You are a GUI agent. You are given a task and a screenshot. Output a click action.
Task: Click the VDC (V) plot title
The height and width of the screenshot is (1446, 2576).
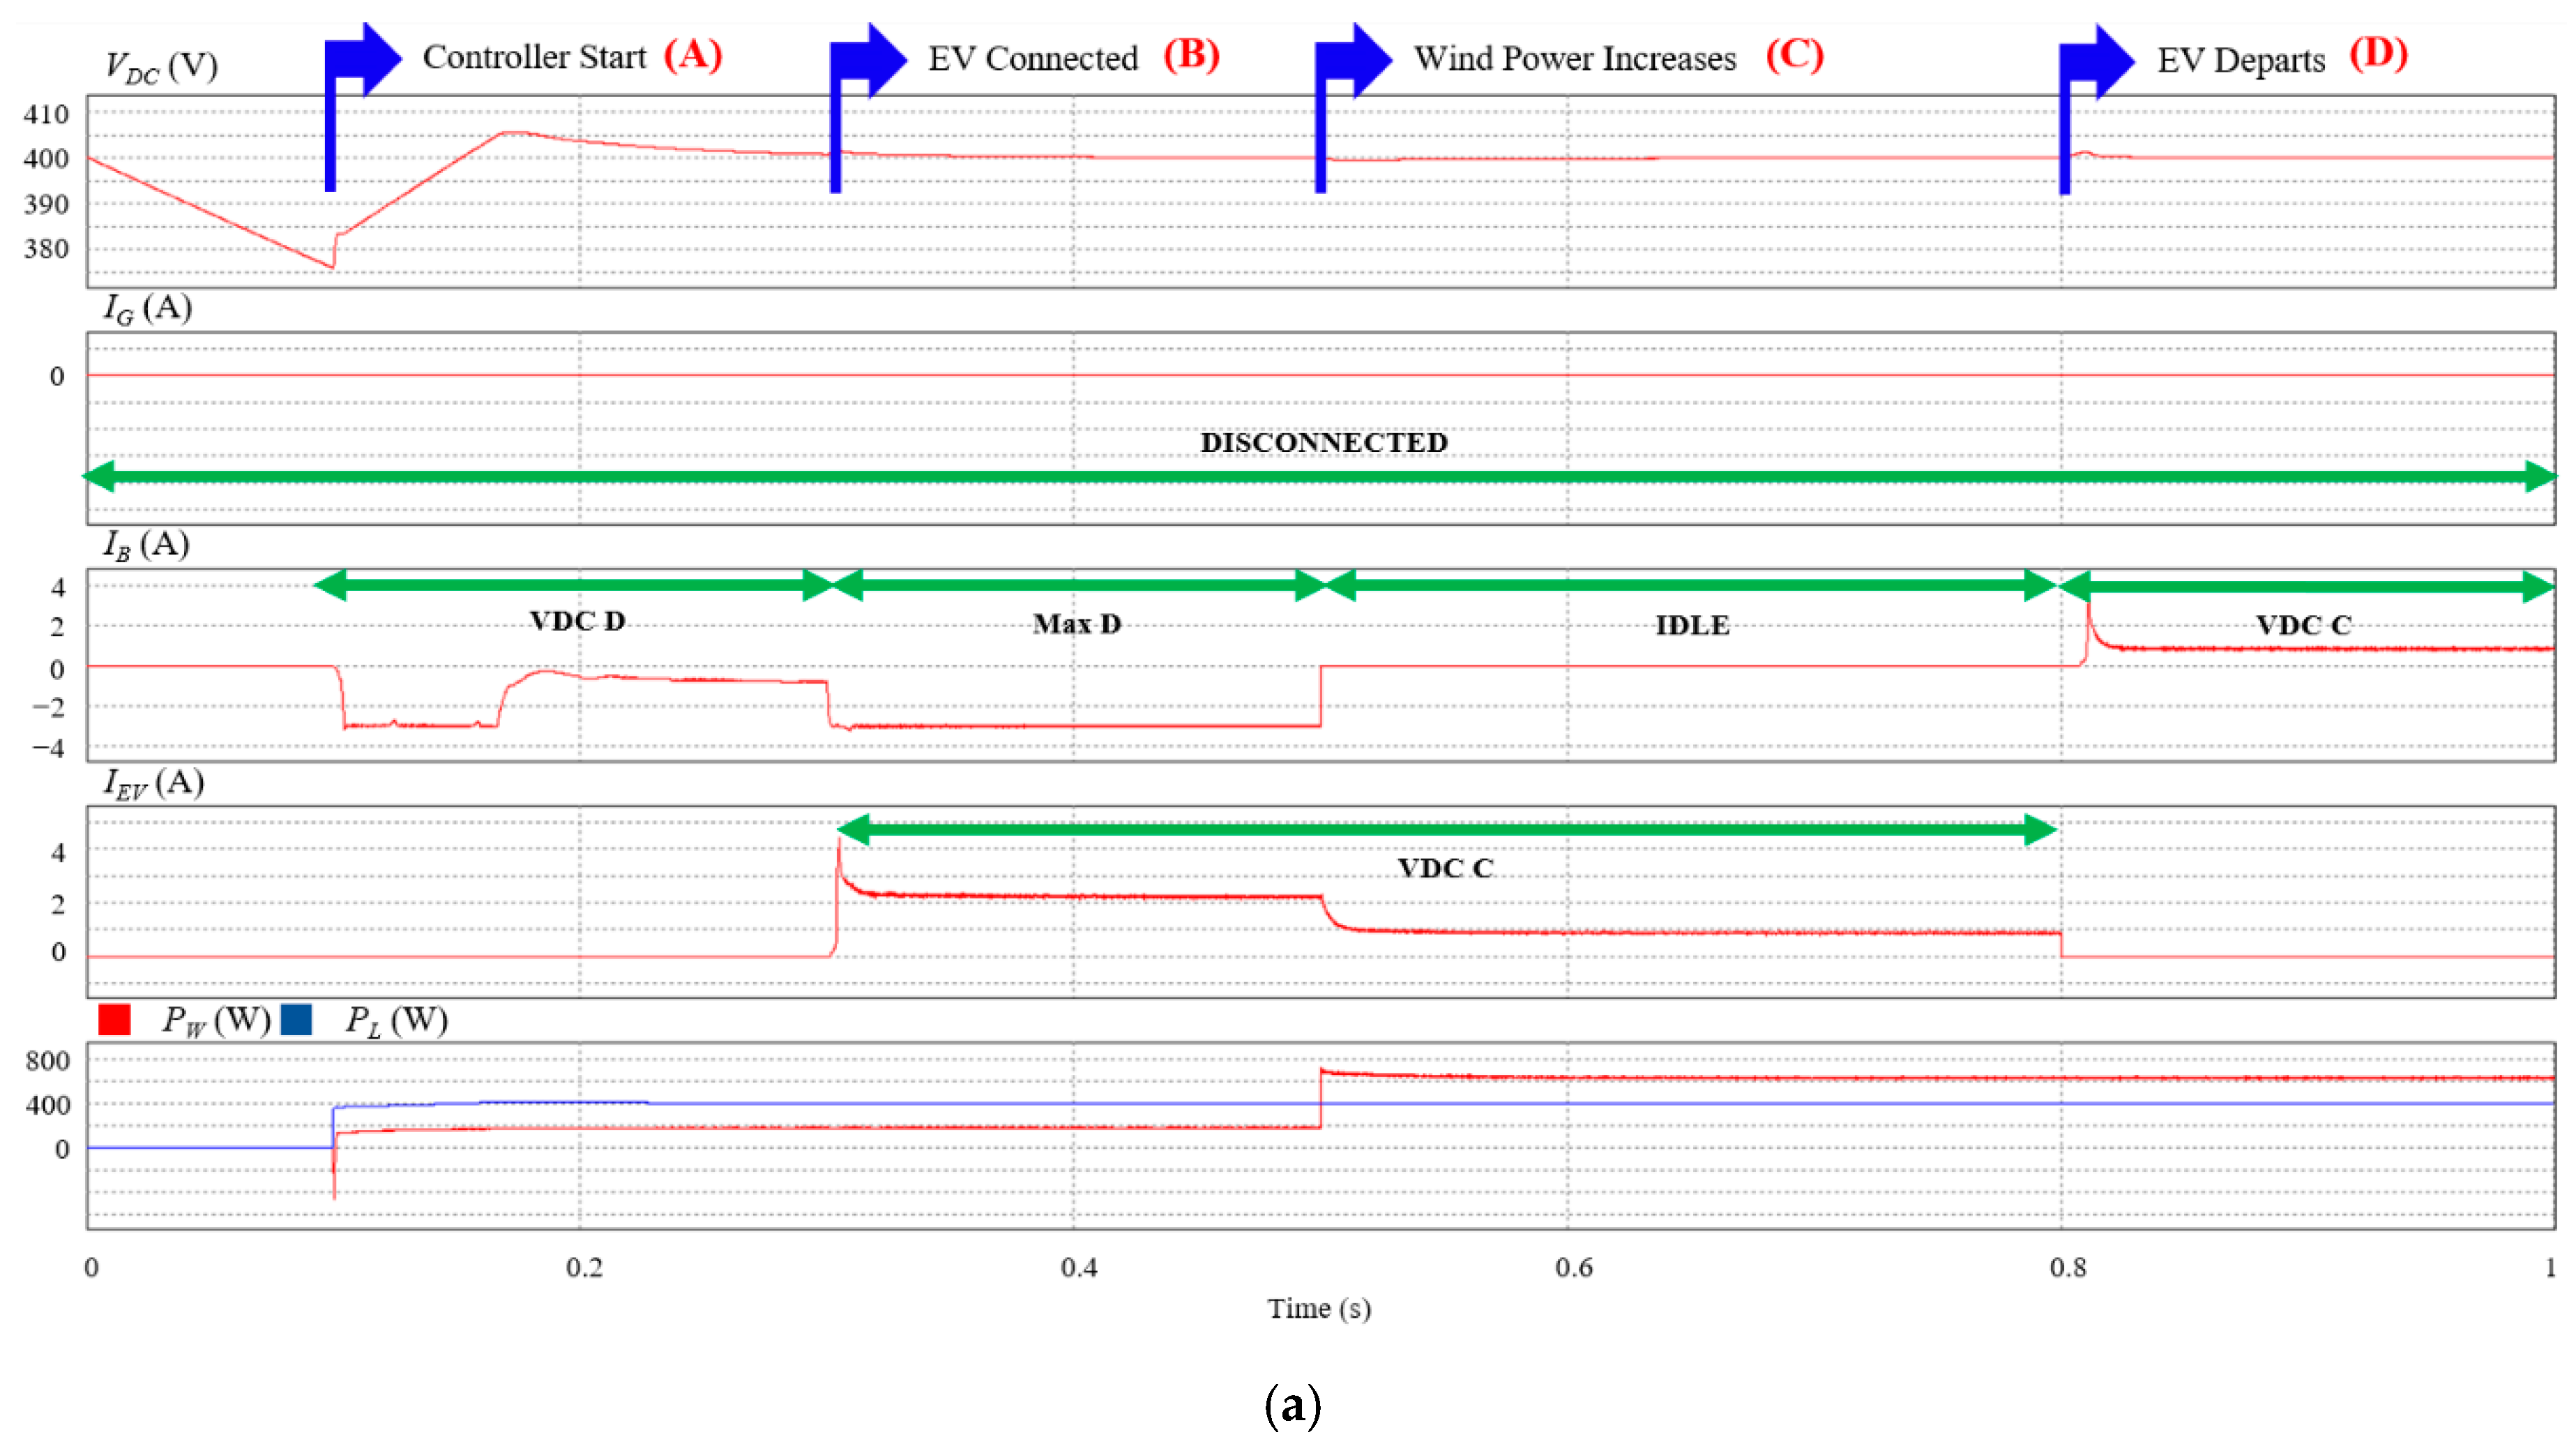pos(161,67)
